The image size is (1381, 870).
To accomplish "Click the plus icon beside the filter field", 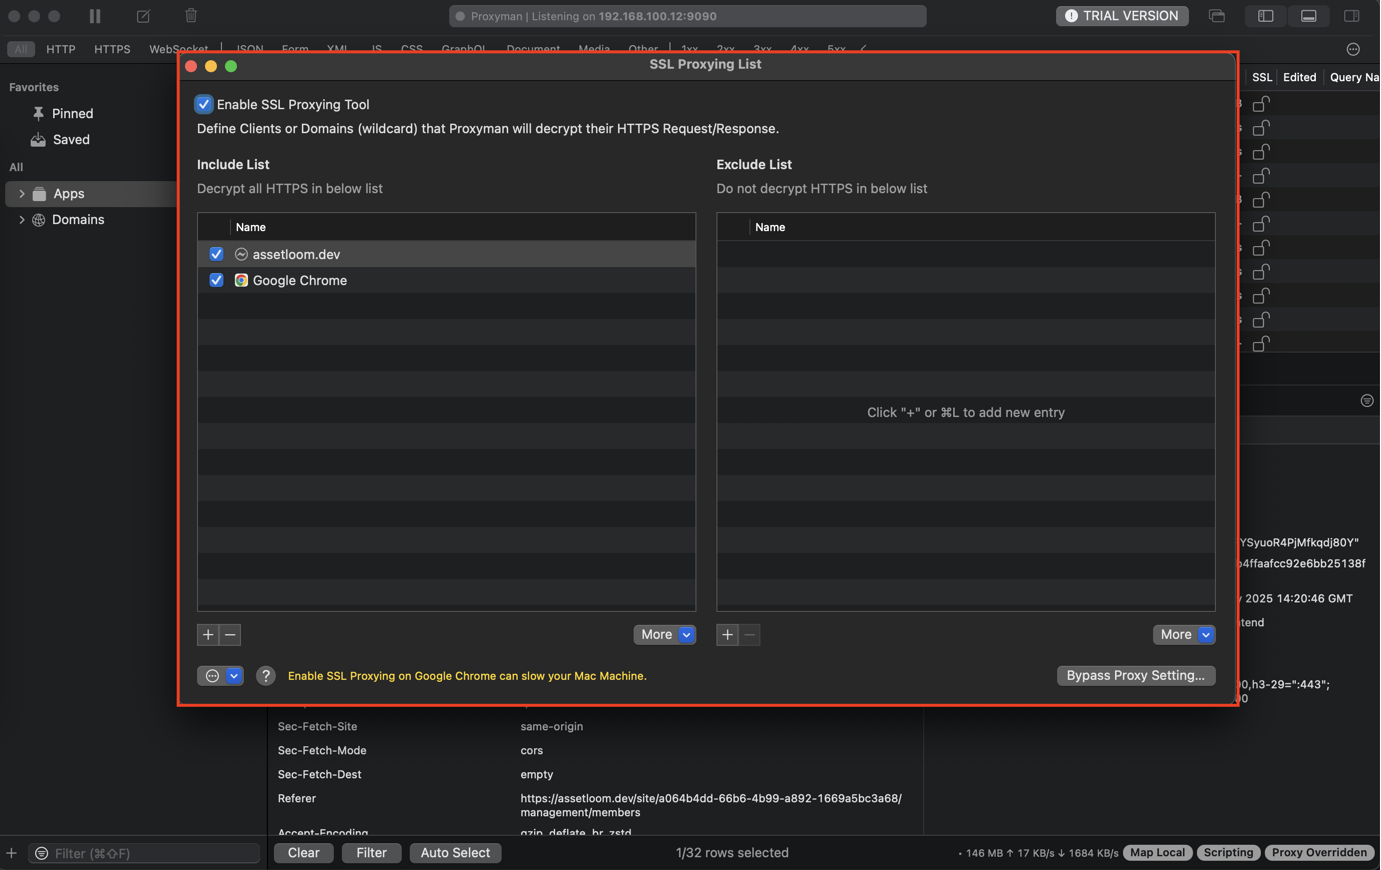I will tap(11, 853).
